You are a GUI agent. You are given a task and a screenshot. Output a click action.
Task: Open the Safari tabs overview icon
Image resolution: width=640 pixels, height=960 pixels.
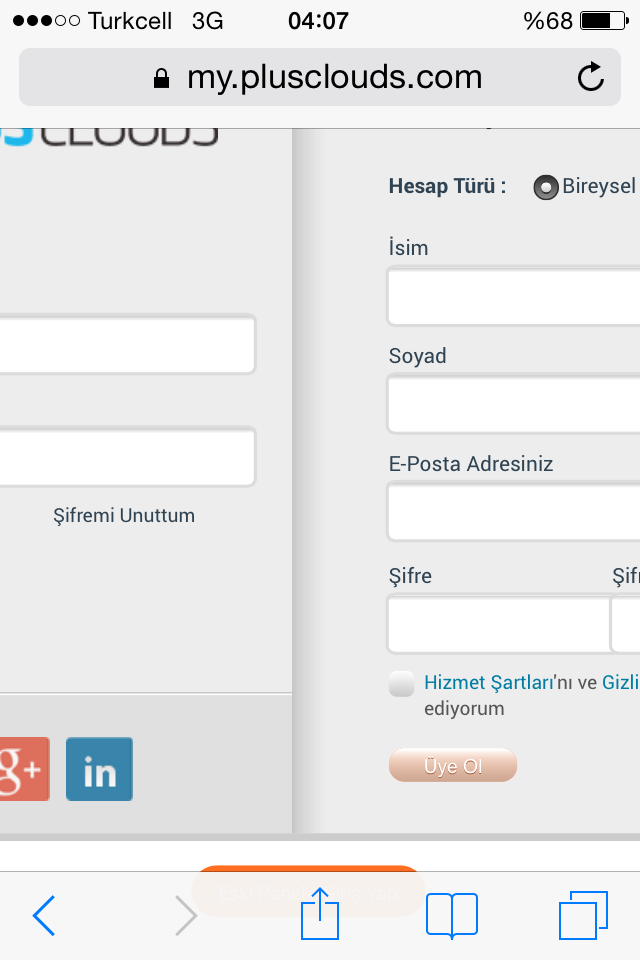click(x=584, y=915)
